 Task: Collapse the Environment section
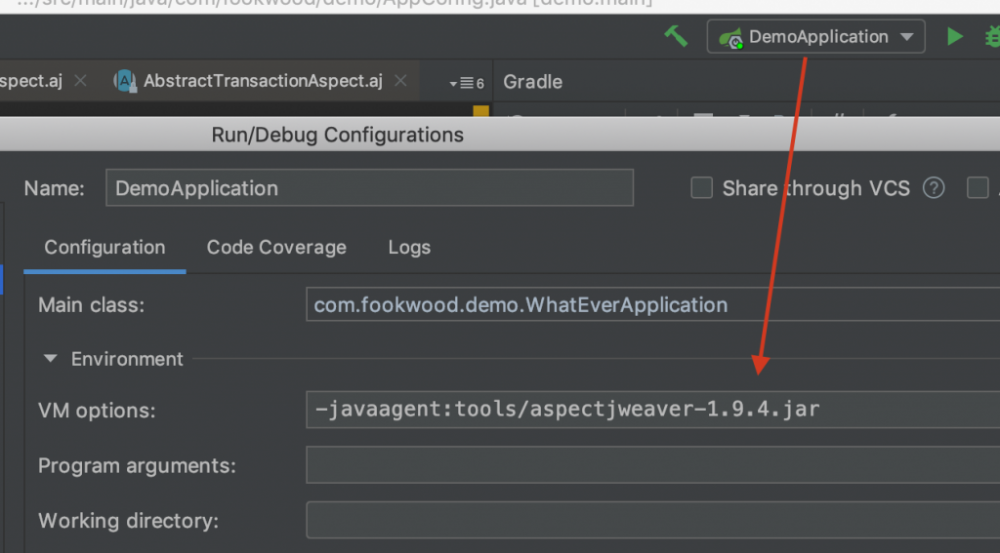click(51, 359)
